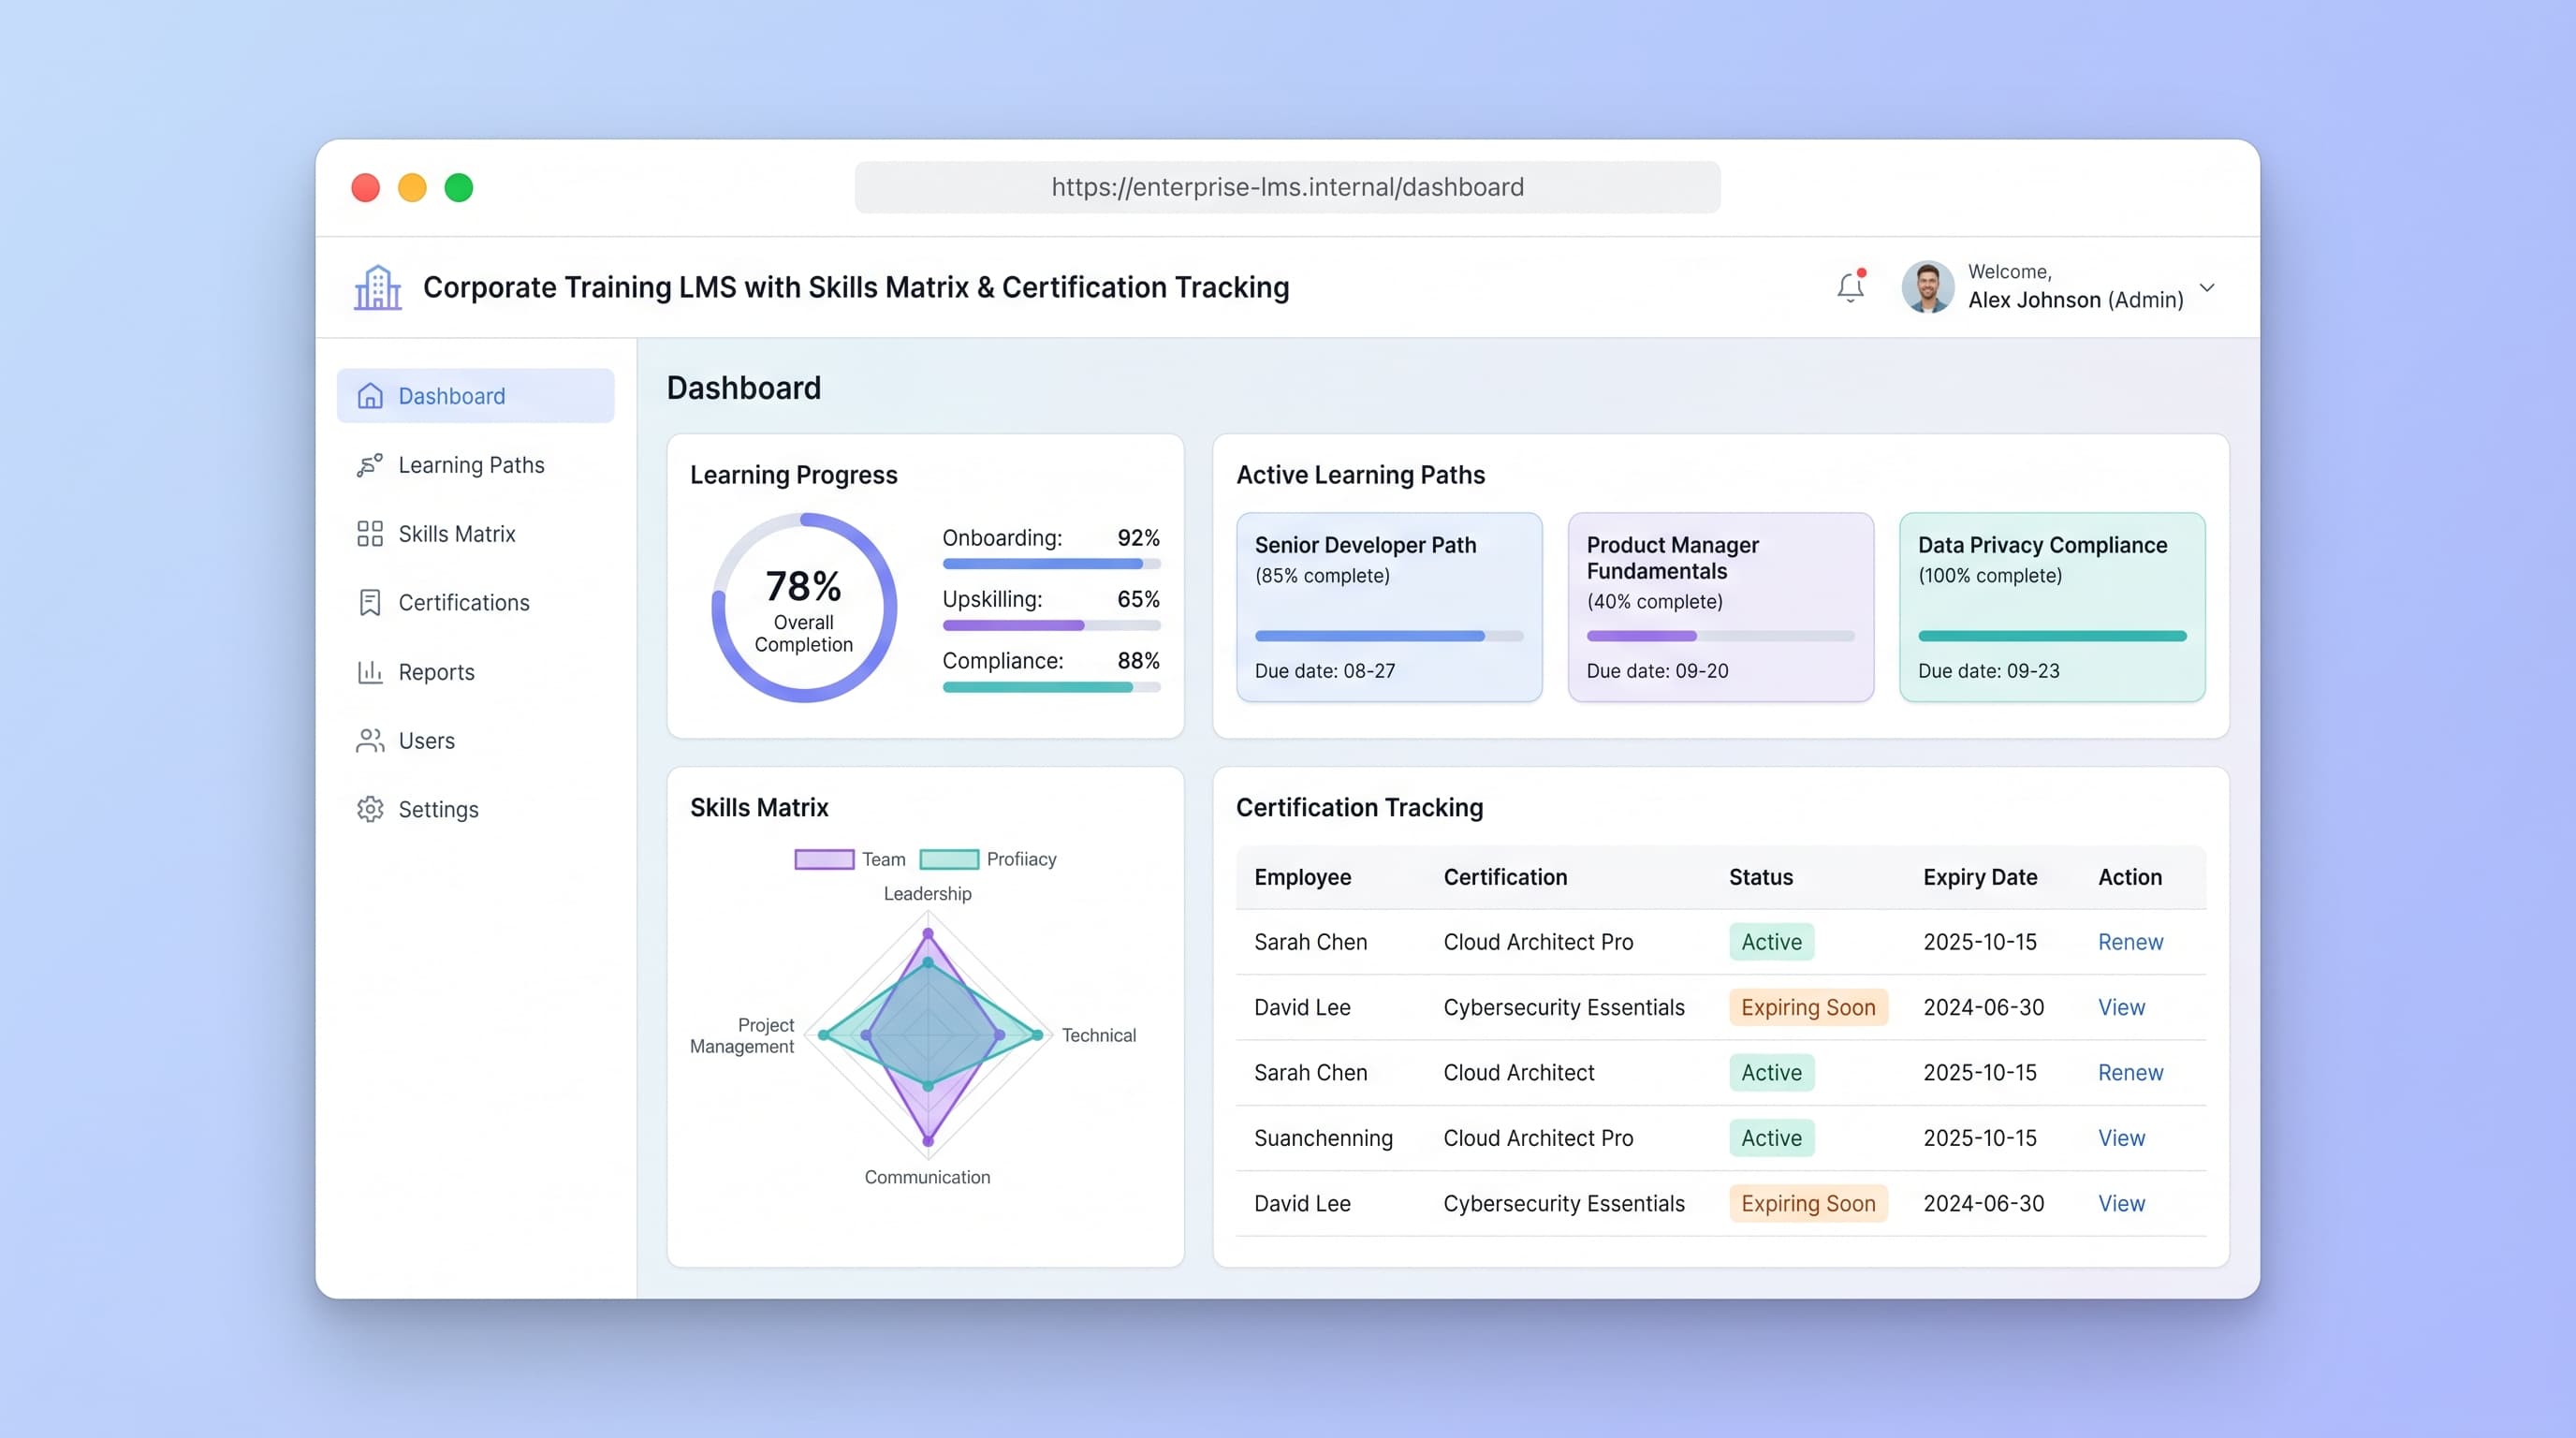Click the corporate building logo icon
The image size is (2576, 1438).
point(378,287)
